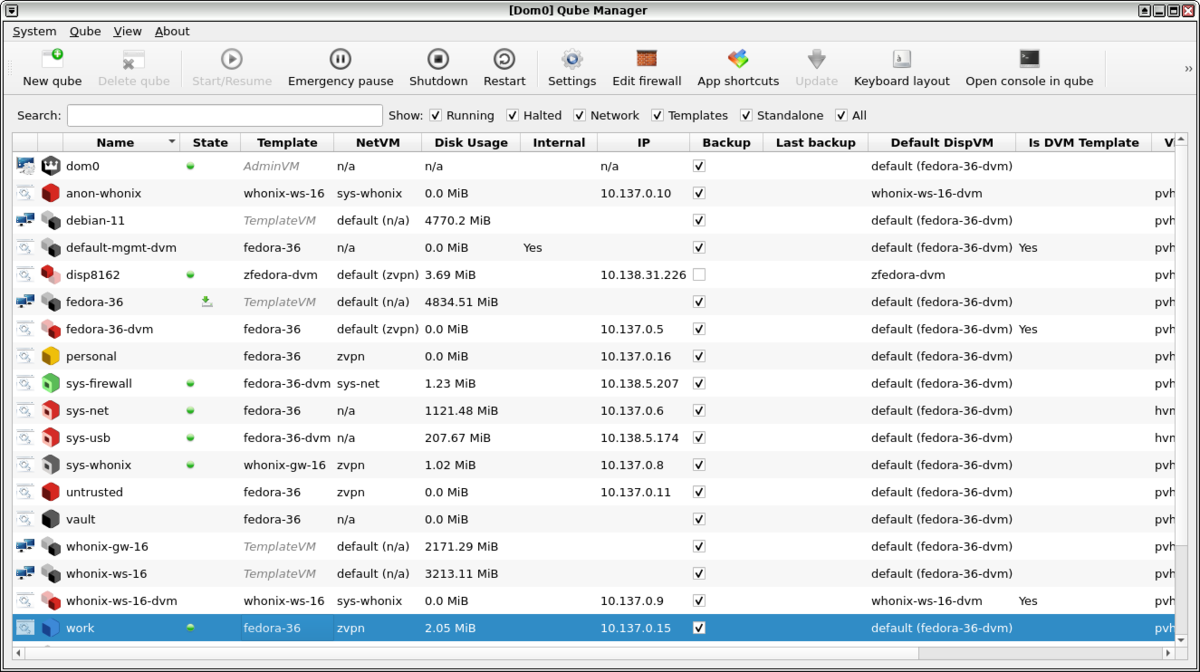Sort by Is DVM Template column
The height and width of the screenshot is (672, 1200).
coord(1083,142)
